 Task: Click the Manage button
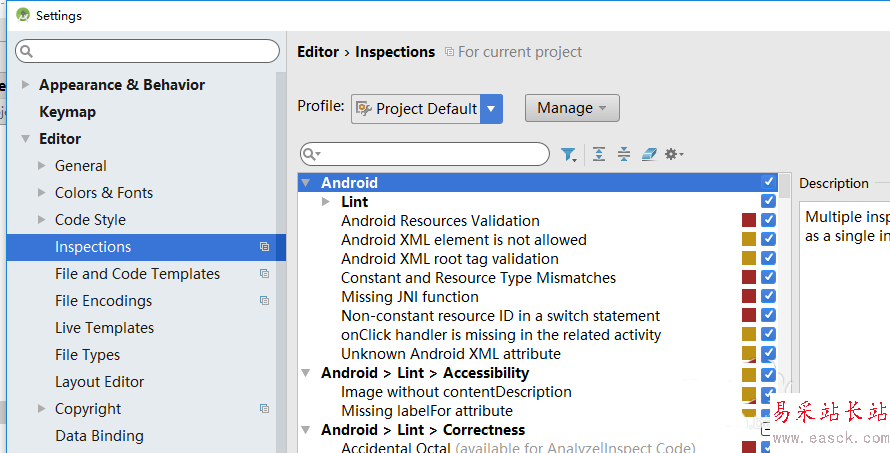coord(572,108)
